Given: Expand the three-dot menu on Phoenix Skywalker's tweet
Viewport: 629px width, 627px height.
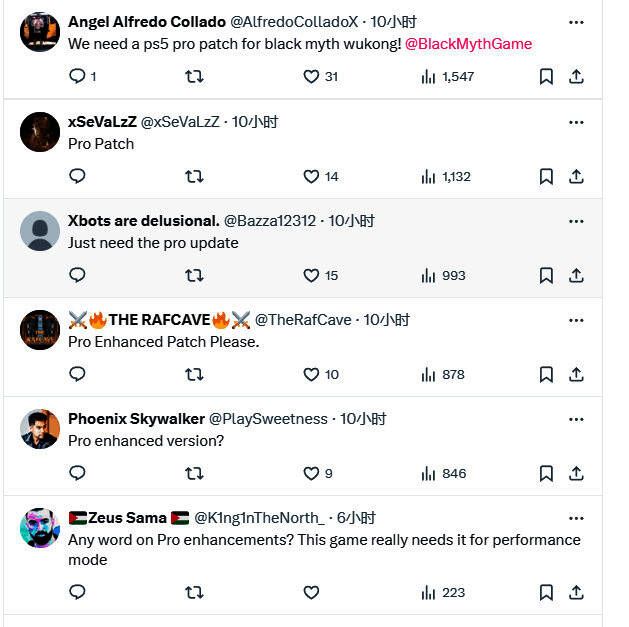Looking at the screenshot, I should 576,419.
